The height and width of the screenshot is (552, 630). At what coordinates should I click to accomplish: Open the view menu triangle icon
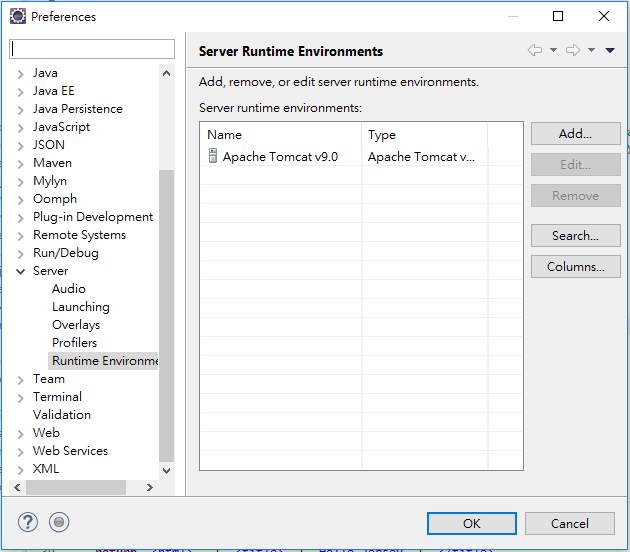click(x=610, y=51)
